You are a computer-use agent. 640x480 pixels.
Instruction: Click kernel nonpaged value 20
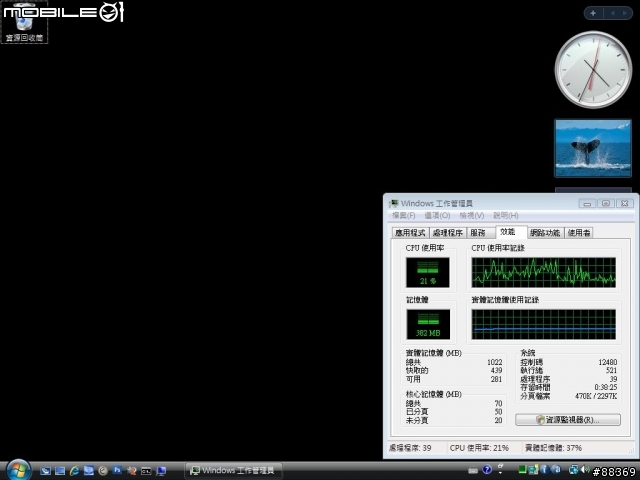pyautogui.click(x=498, y=420)
